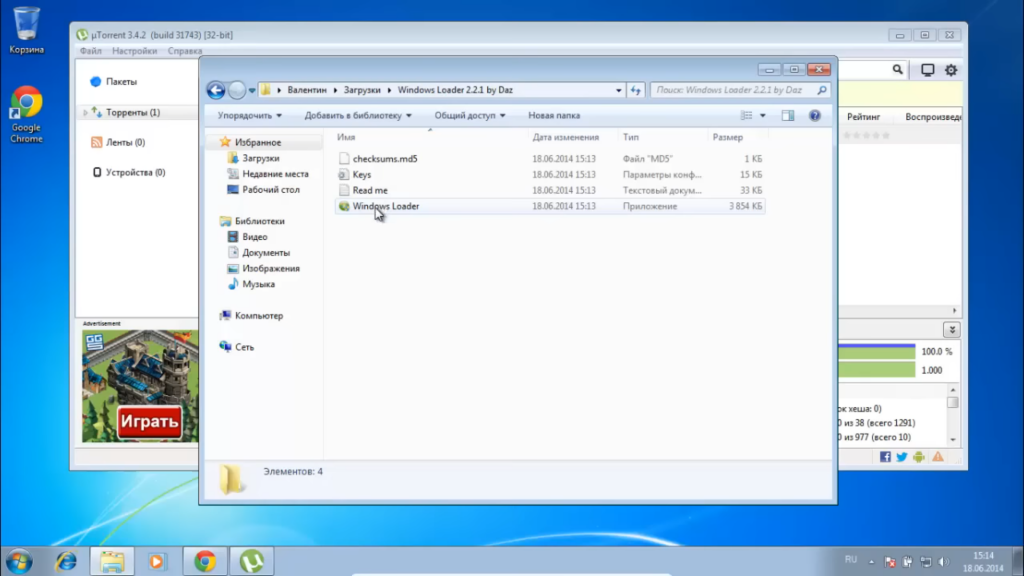Open the Изображения library
The image size is (1024, 576).
[270, 268]
